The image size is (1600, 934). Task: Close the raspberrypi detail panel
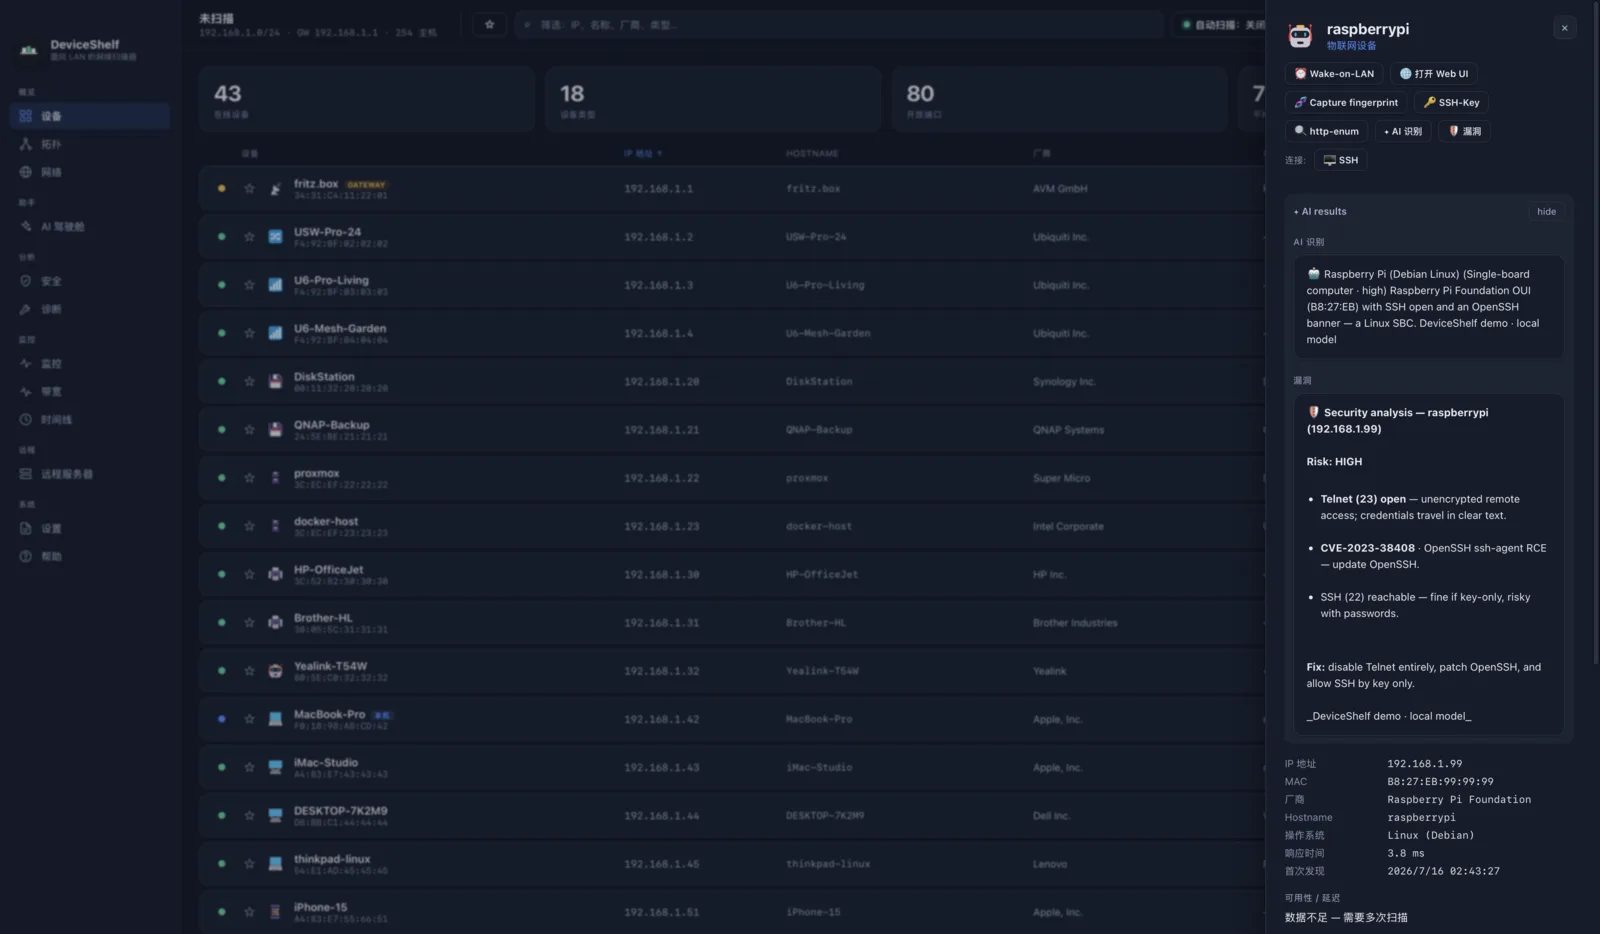pyautogui.click(x=1564, y=28)
